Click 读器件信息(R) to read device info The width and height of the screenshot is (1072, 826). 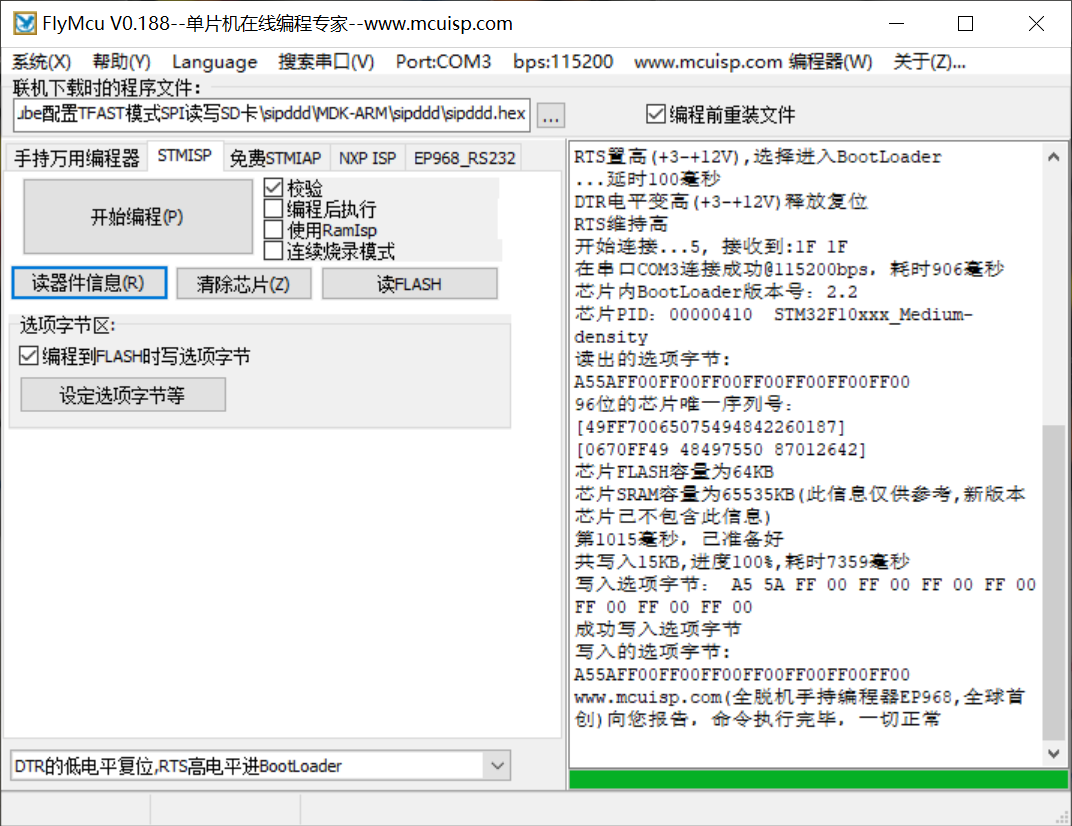pyautogui.click(x=89, y=283)
